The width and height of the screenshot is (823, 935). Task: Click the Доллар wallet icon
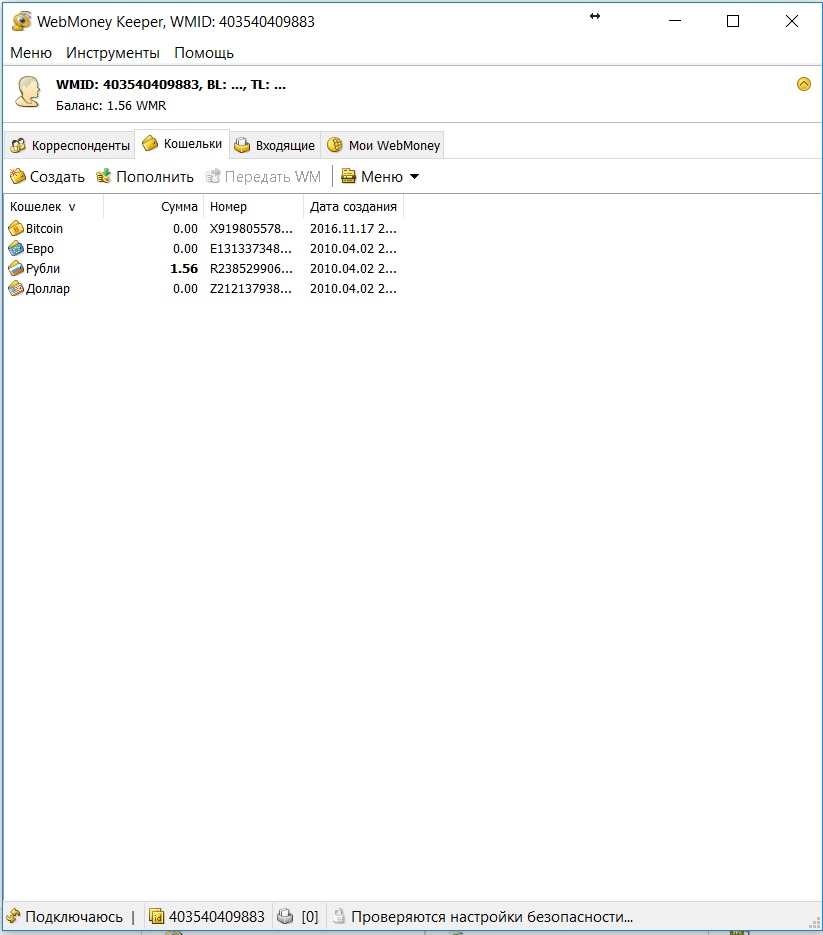(16, 289)
